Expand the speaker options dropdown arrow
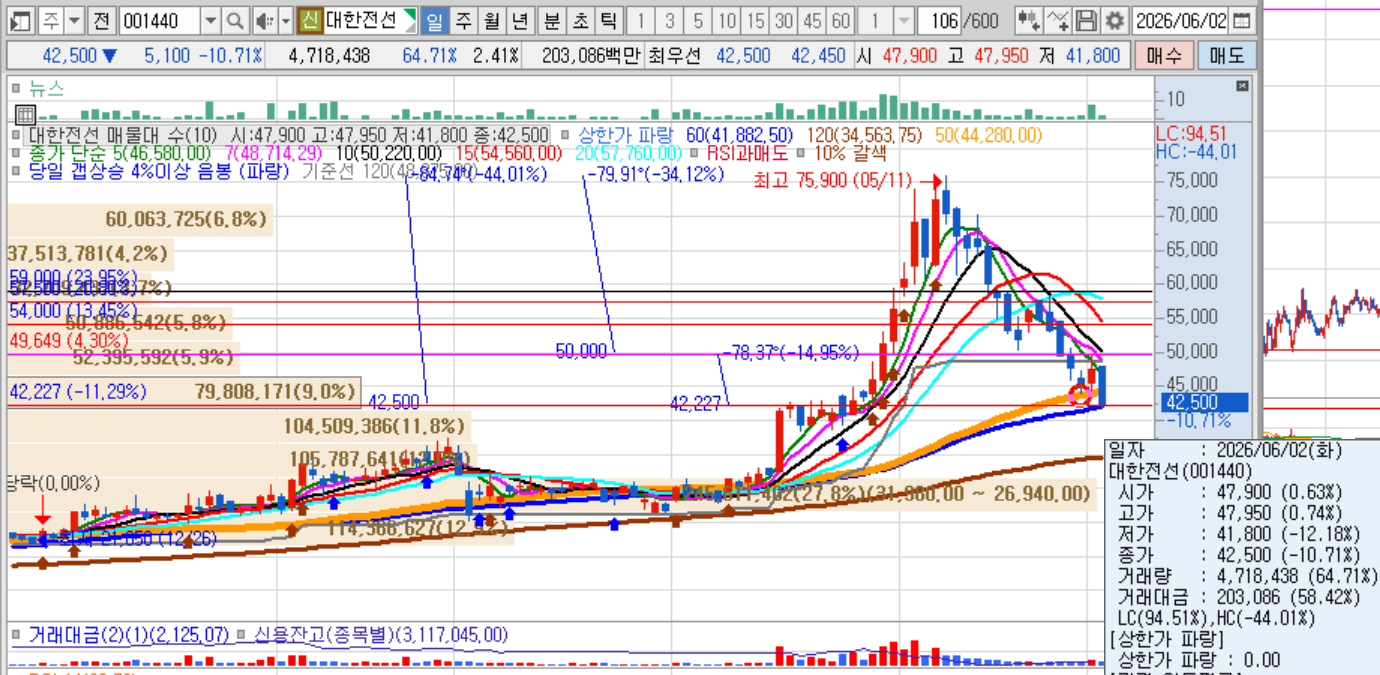Image resolution: width=1380 pixels, height=675 pixels. pyautogui.click(x=286, y=20)
